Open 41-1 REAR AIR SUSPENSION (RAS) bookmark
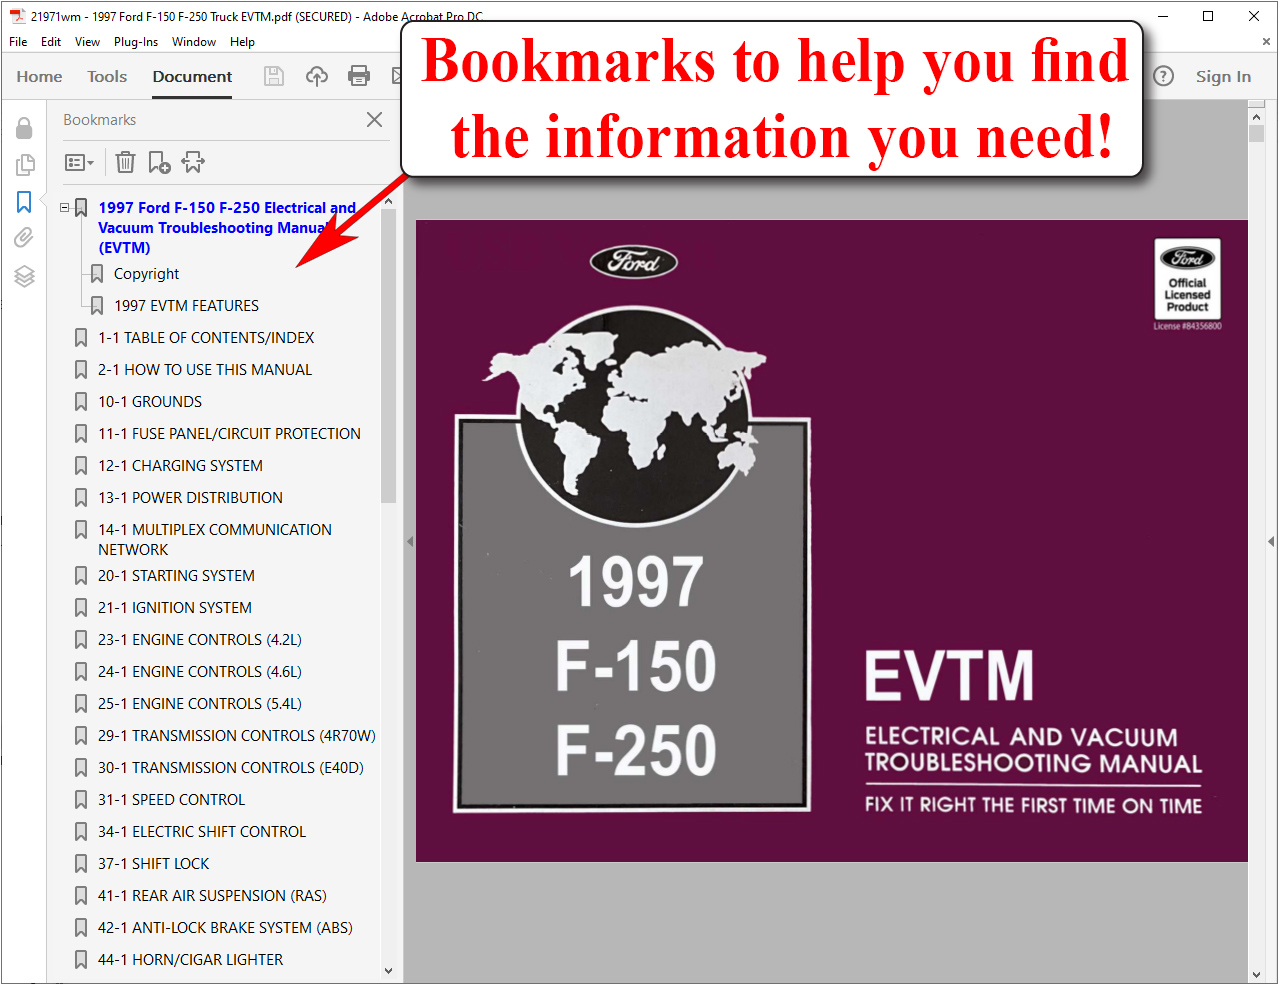 pyautogui.click(x=212, y=896)
